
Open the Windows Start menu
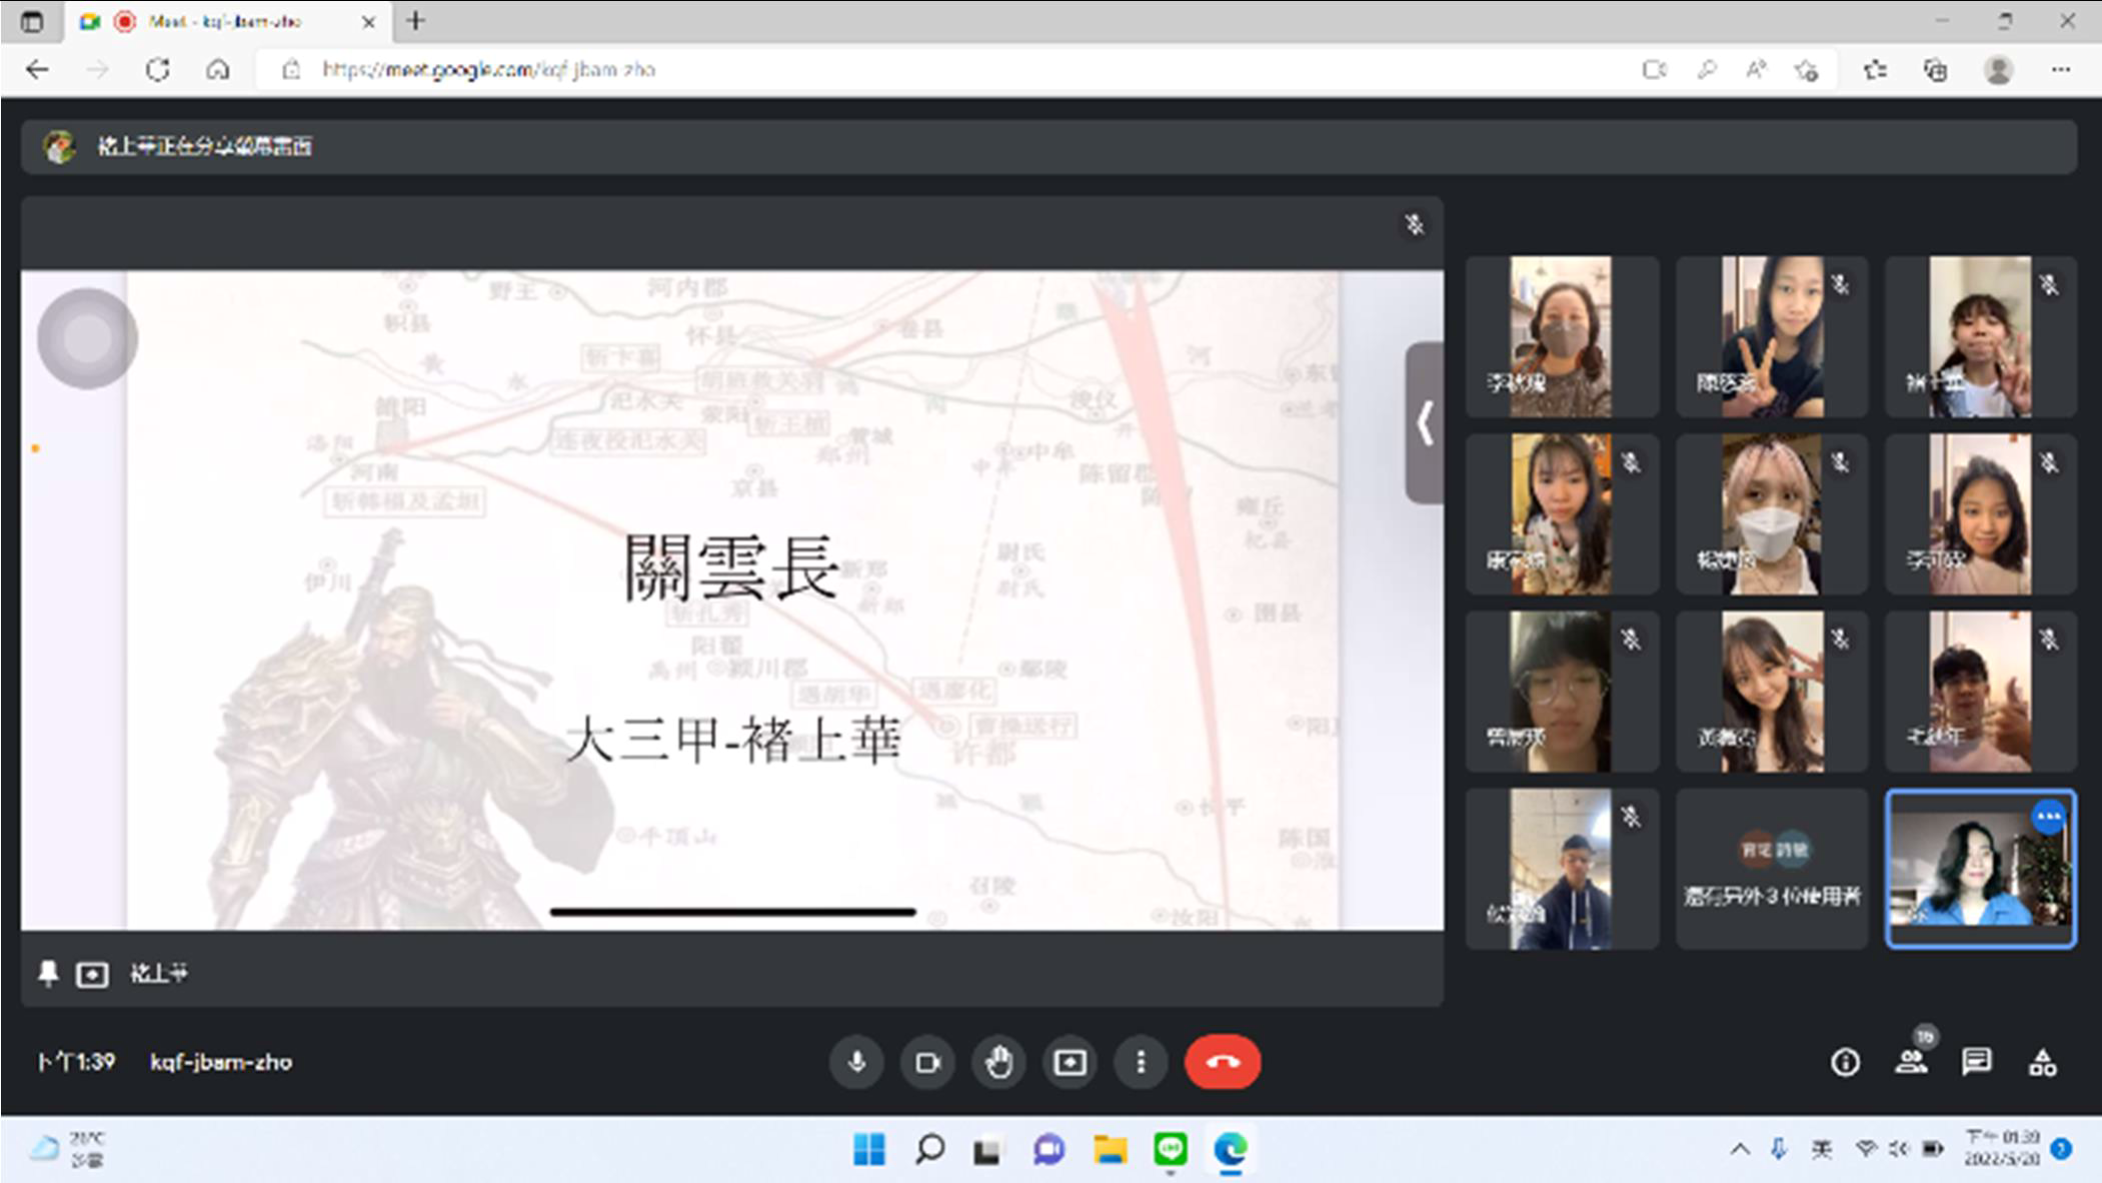click(869, 1150)
